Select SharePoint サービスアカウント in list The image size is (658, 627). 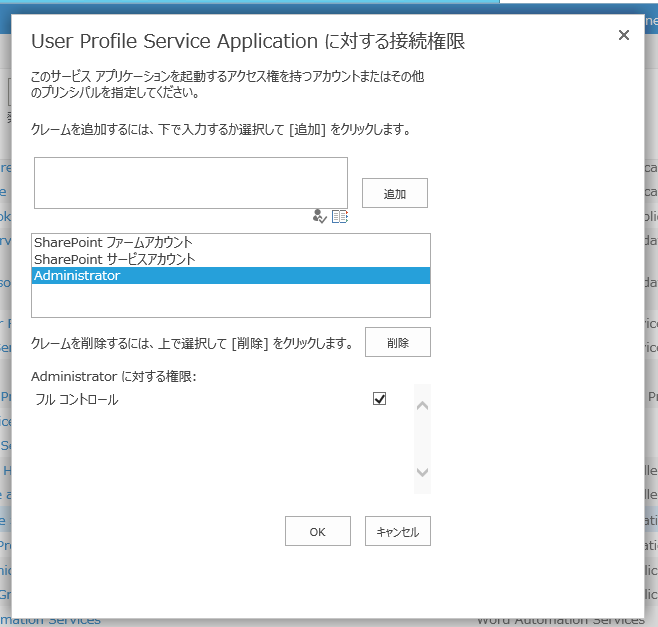point(231,259)
